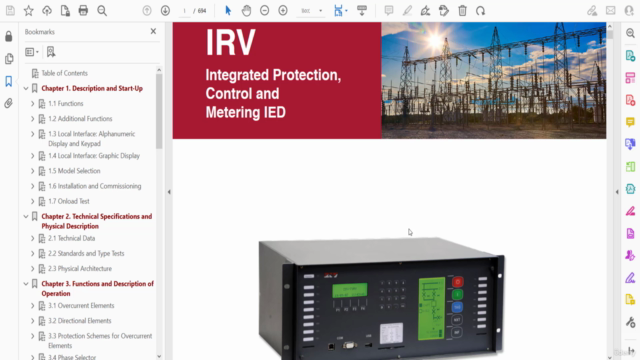This screenshot has height=360, width=640.
Task: Collapse Chapter 1 Description and Start-Up
Action: click(x=26, y=89)
